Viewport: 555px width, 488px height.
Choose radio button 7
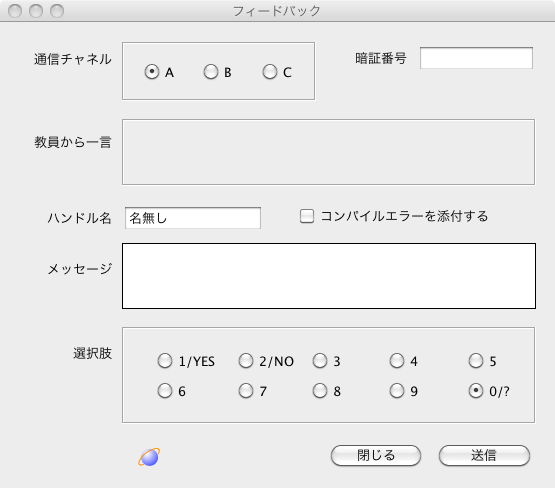click(246, 391)
